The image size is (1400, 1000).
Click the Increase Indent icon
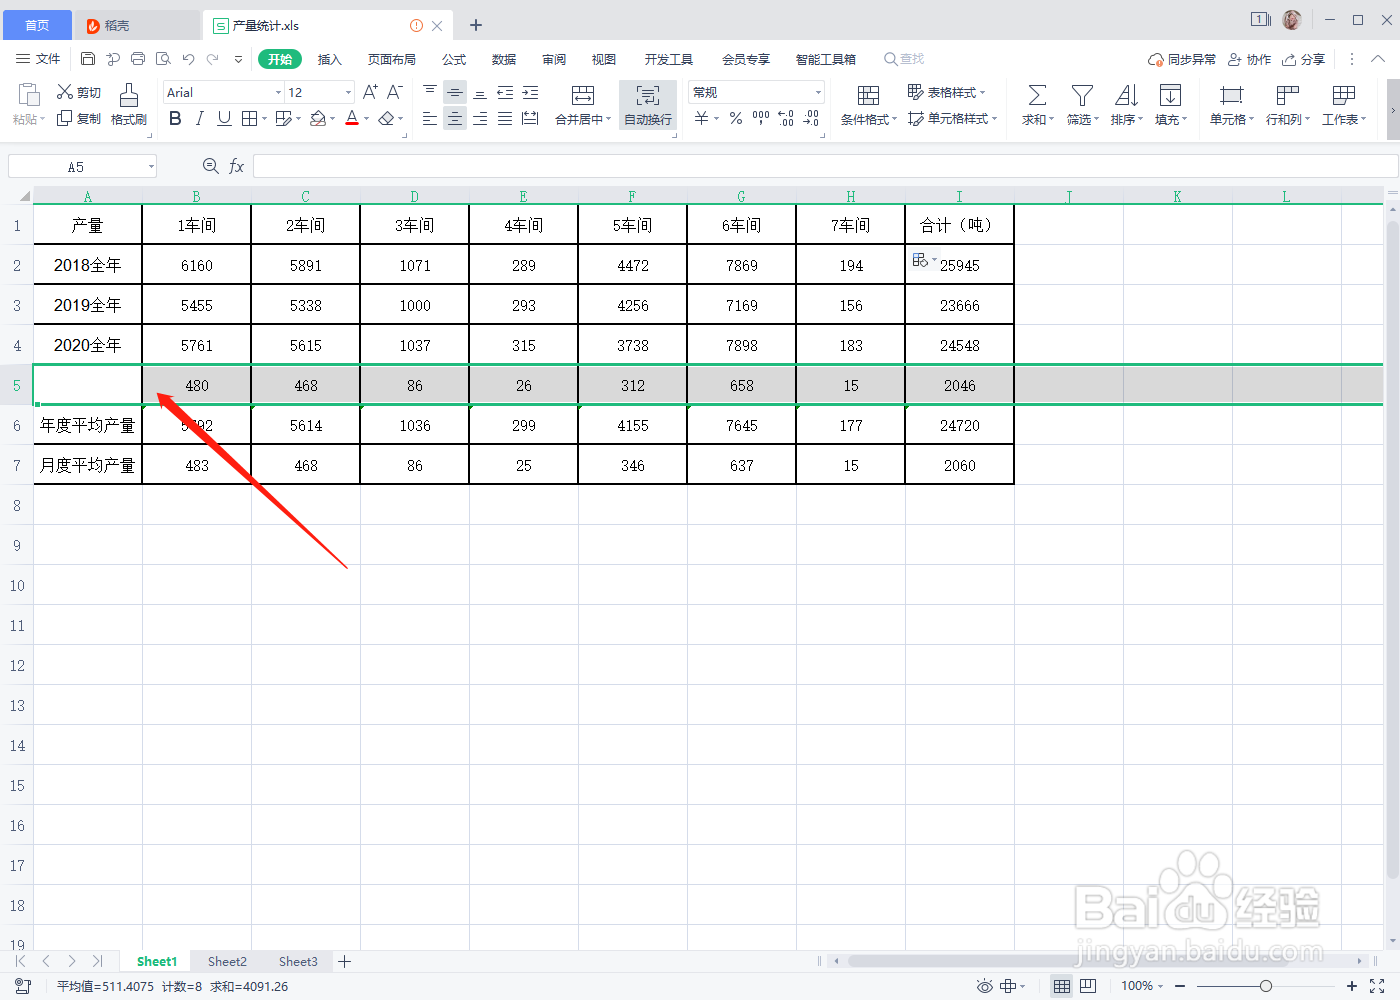(530, 92)
